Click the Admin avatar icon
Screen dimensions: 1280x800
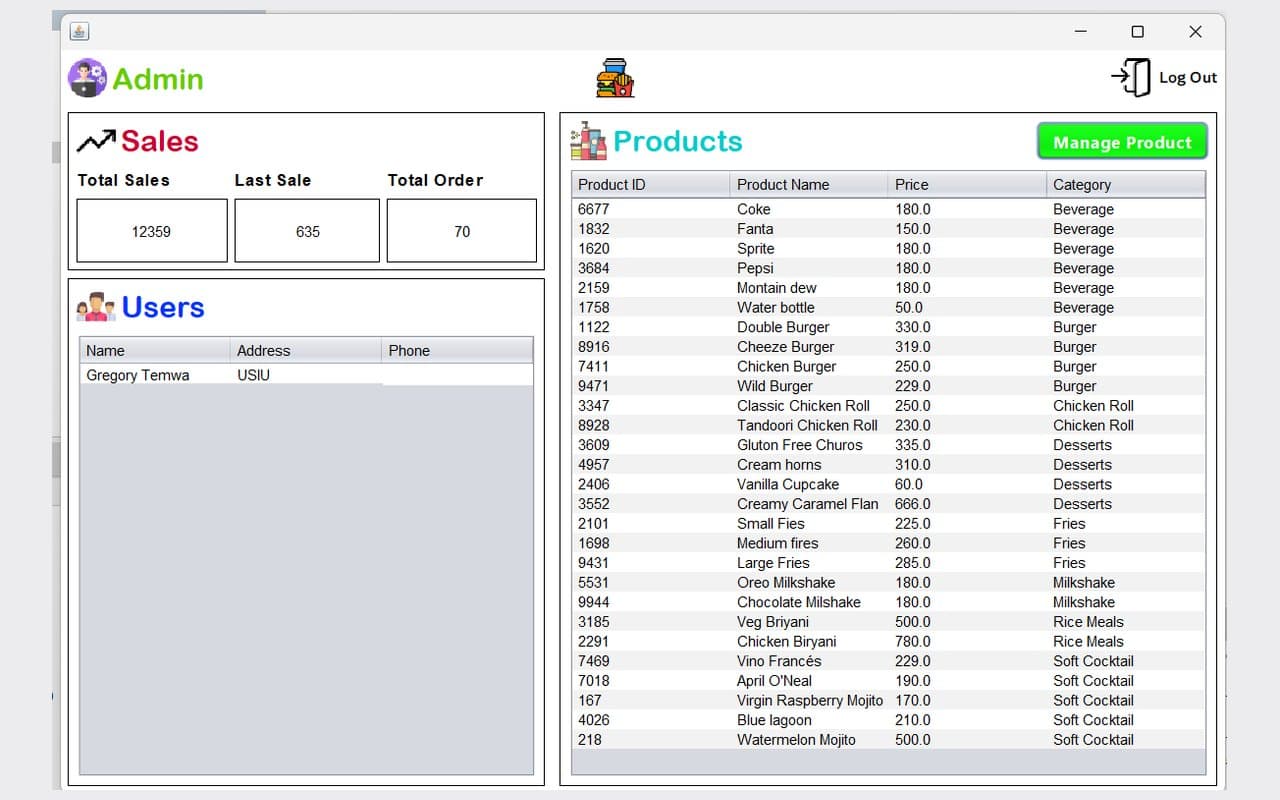coord(87,78)
